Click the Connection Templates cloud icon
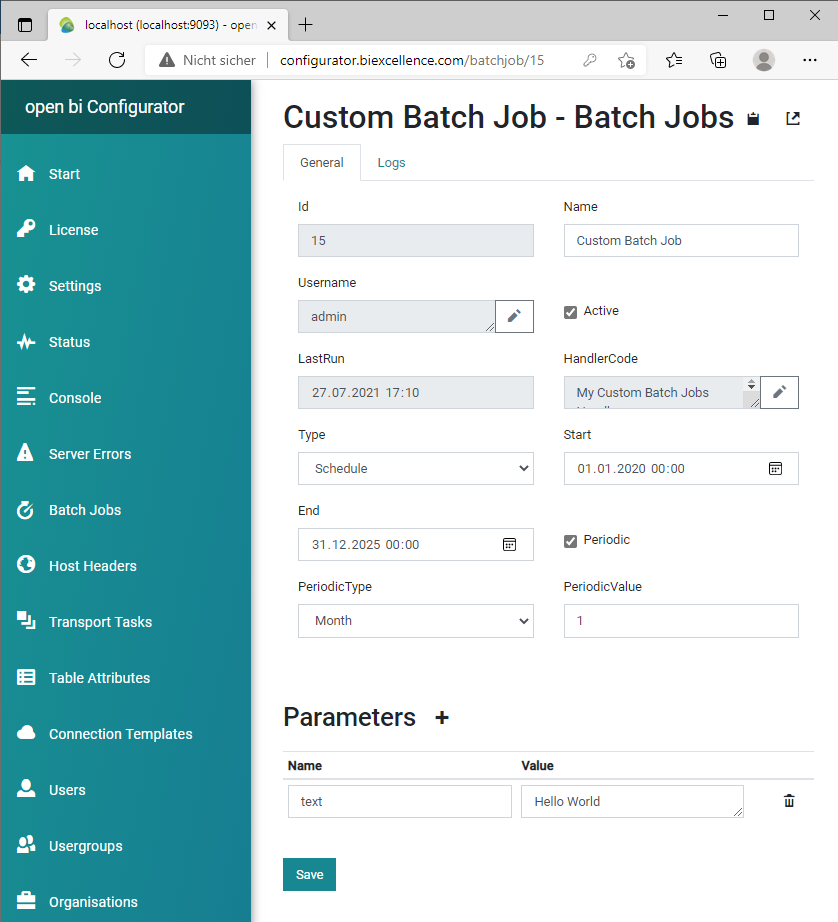Viewport: 838px width, 922px height. point(26,733)
